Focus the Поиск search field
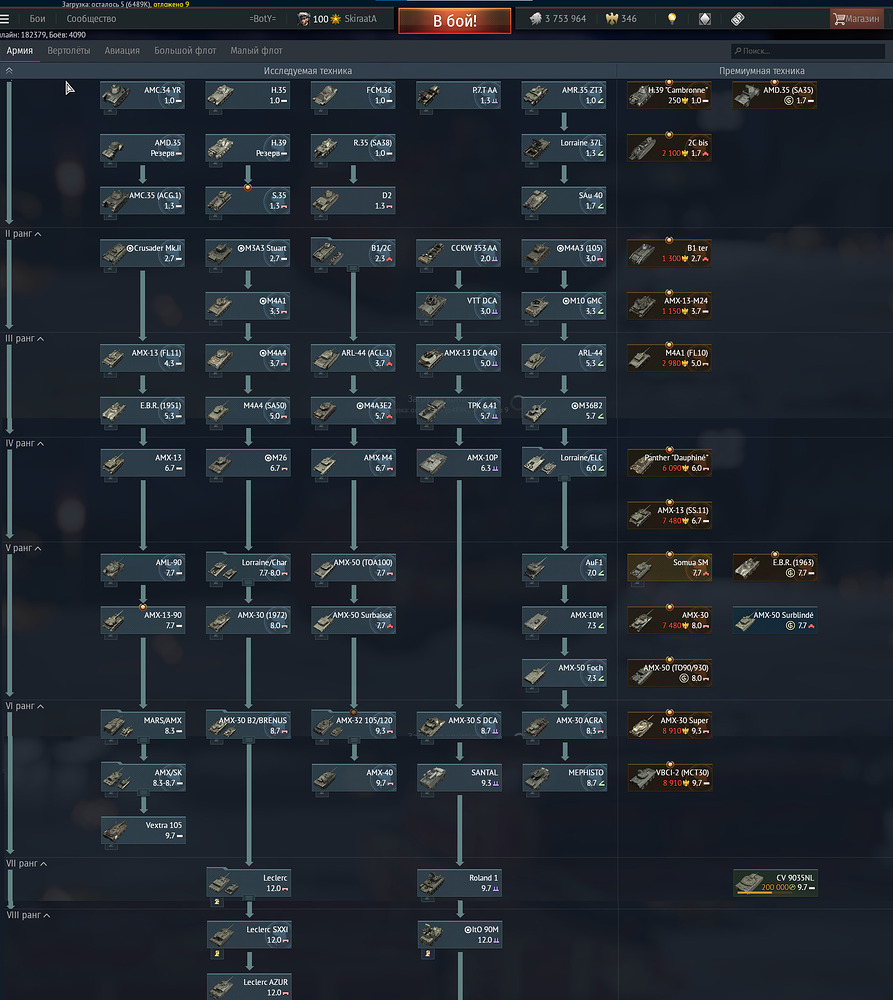The image size is (893, 1000). click(808, 51)
